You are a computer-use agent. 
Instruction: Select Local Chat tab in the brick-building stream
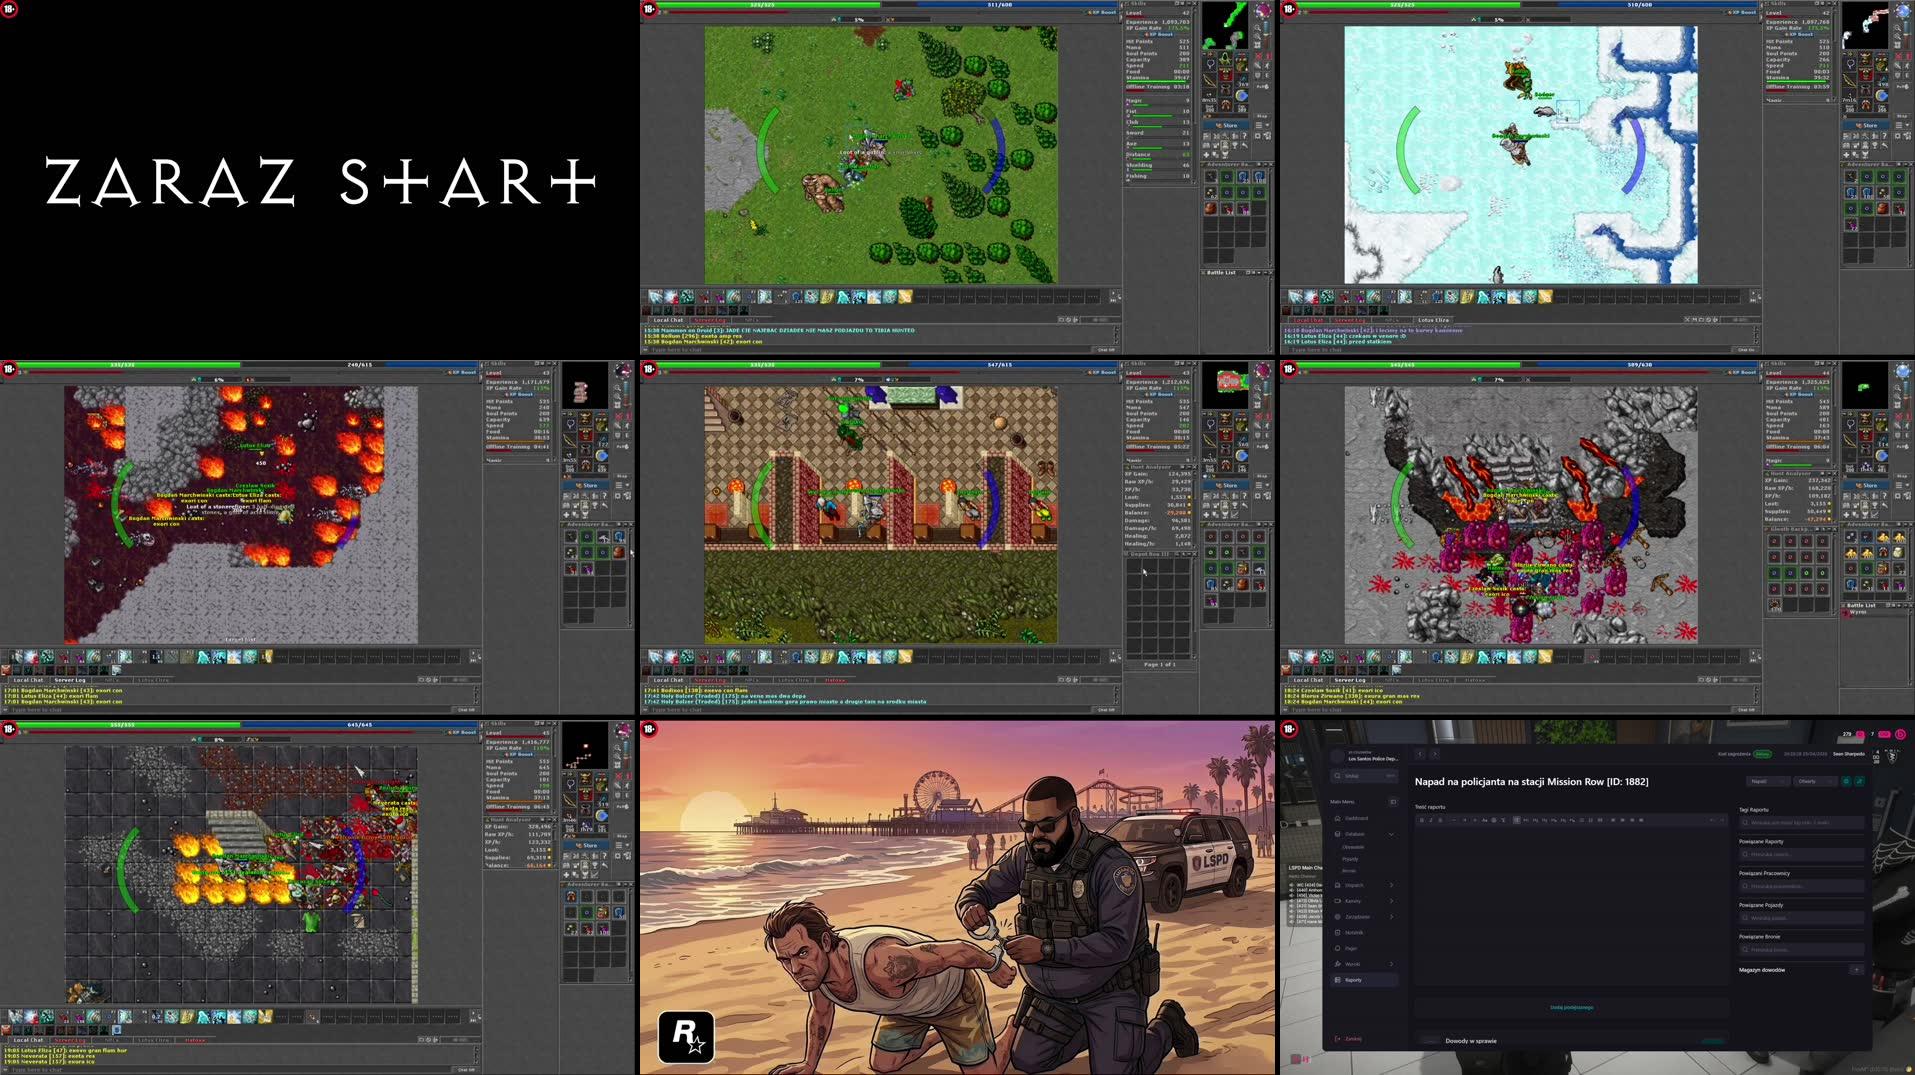668,680
